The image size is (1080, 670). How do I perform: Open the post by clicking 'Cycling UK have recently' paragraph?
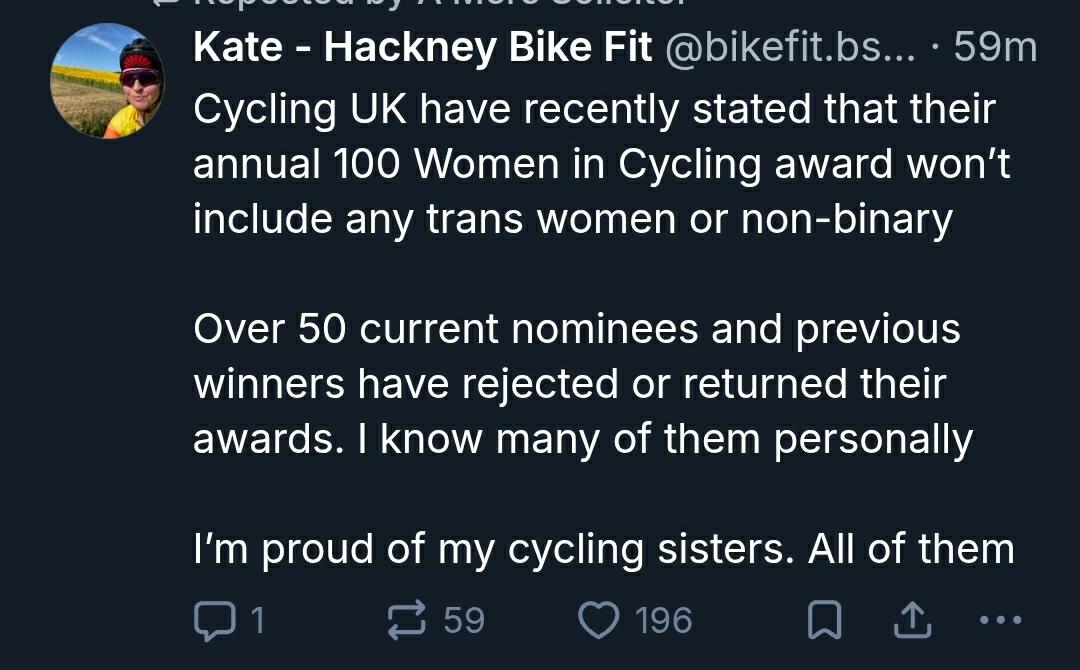594,109
